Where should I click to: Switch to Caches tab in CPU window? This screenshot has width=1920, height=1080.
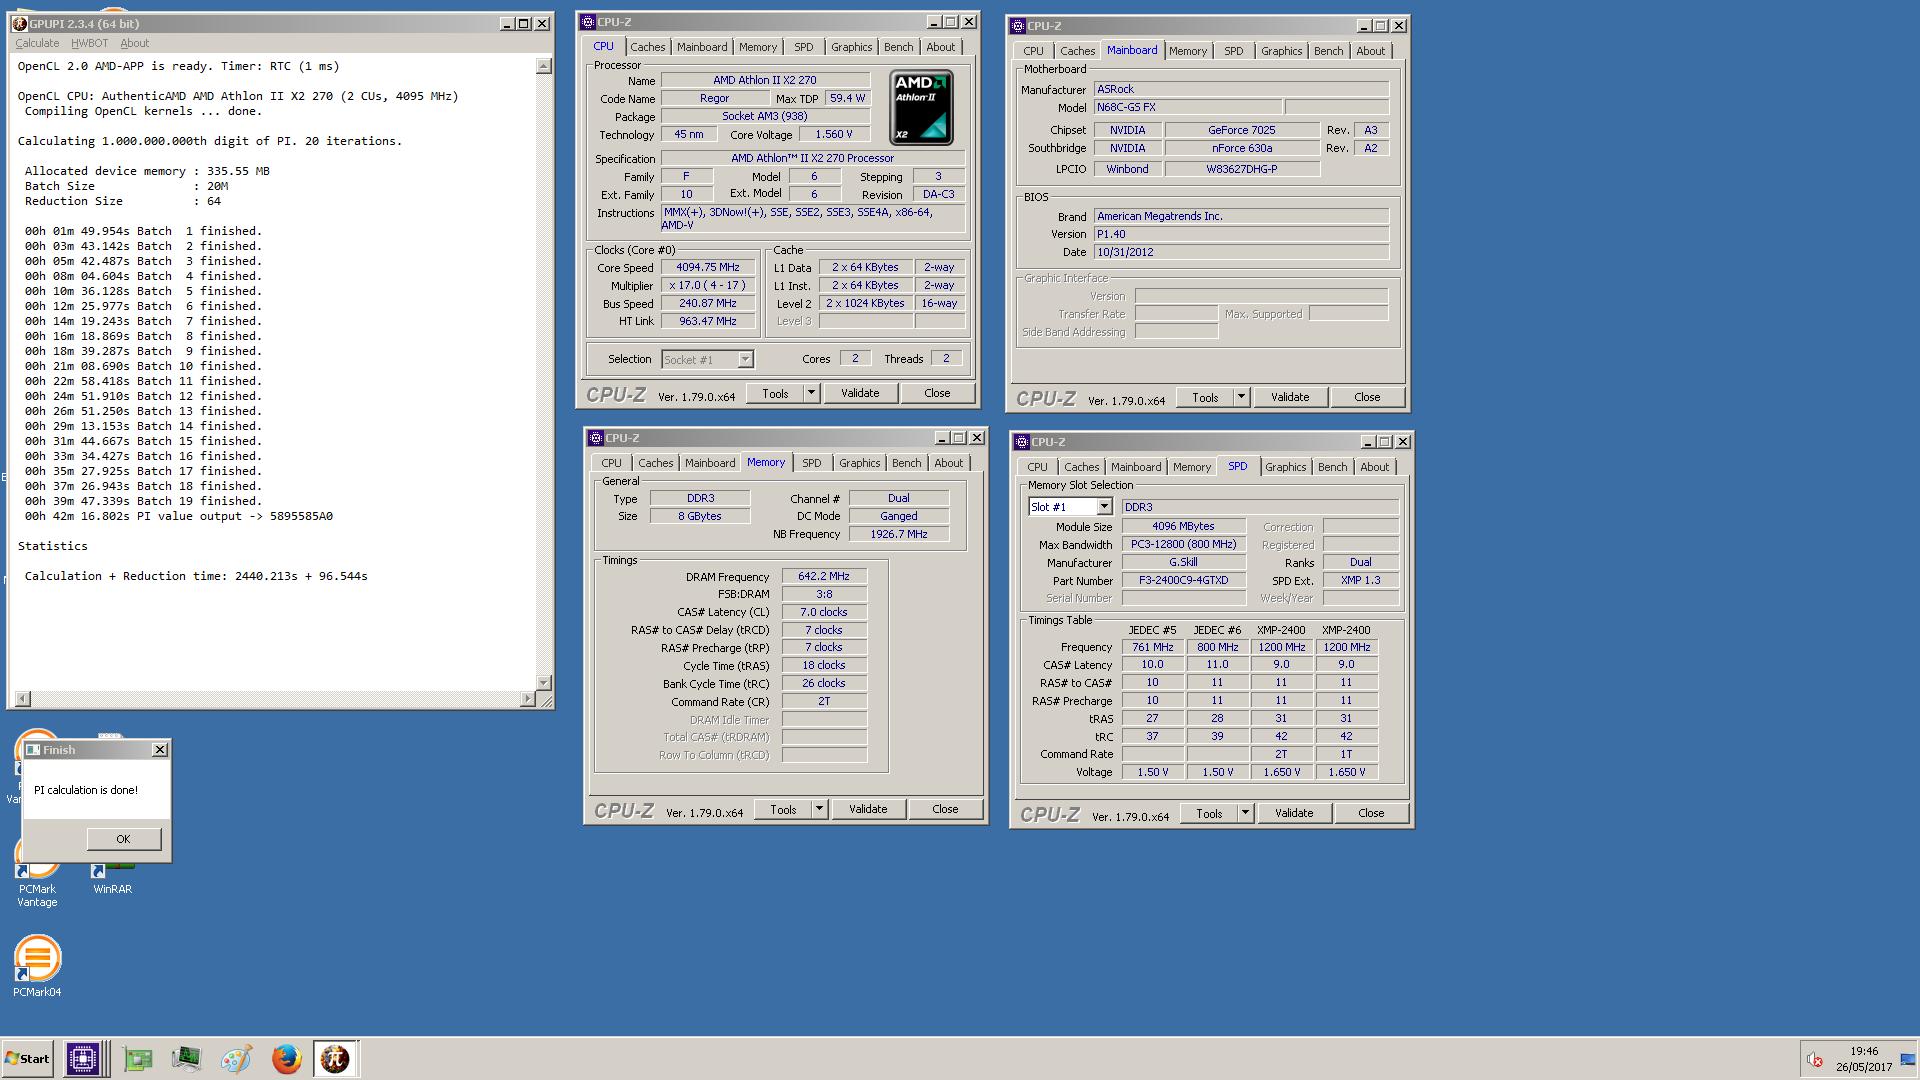pyautogui.click(x=647, y=47)
